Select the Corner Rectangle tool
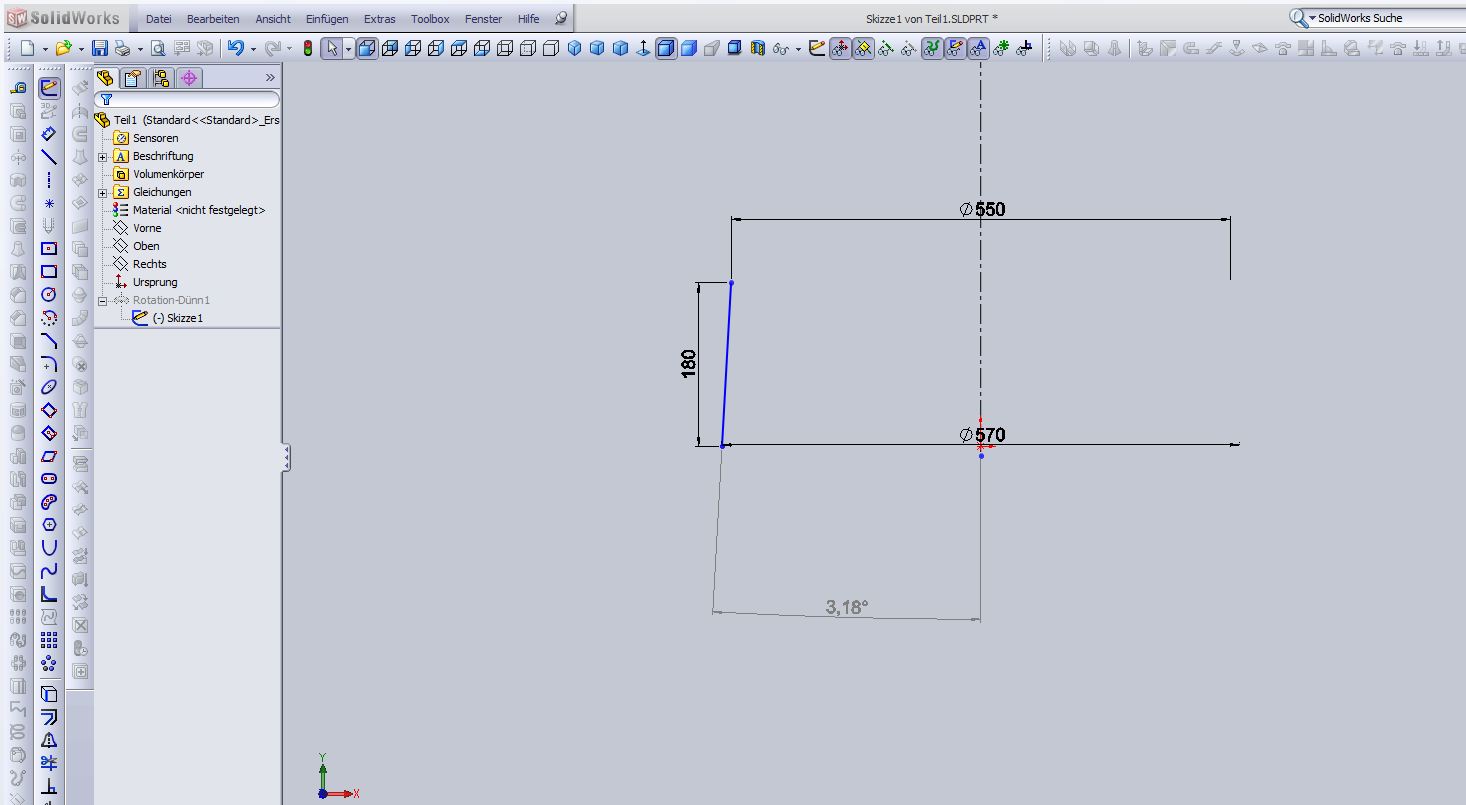The image size is (1466, 805). click(49, 272)
